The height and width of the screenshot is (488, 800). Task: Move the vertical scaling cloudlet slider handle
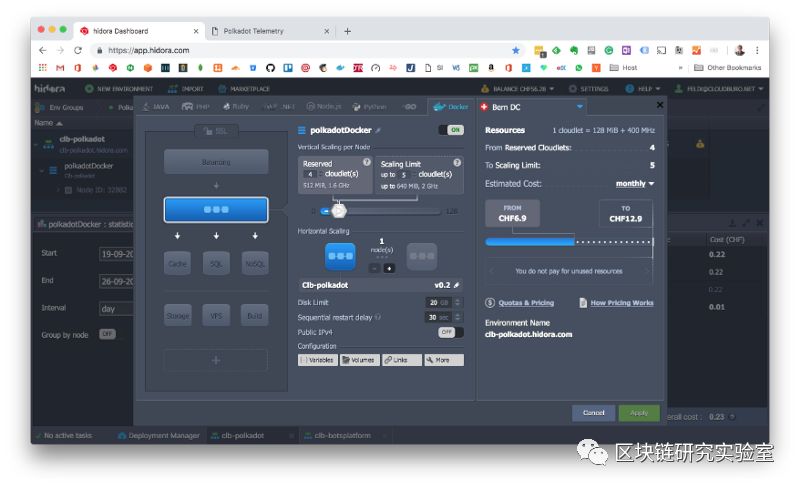(338, 210)
